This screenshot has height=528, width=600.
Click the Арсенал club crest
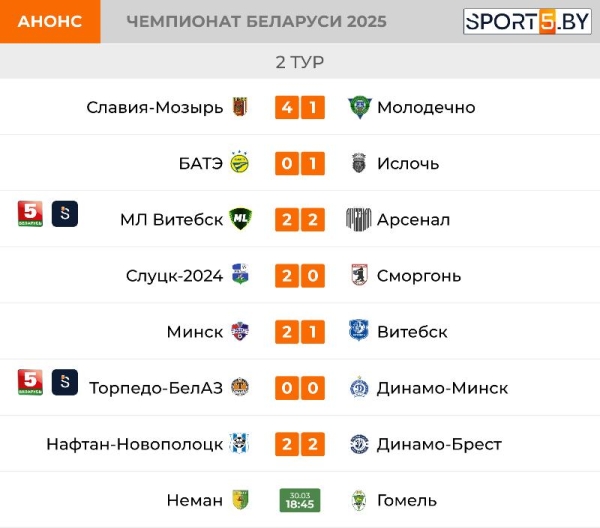click(x=359, y=219)
